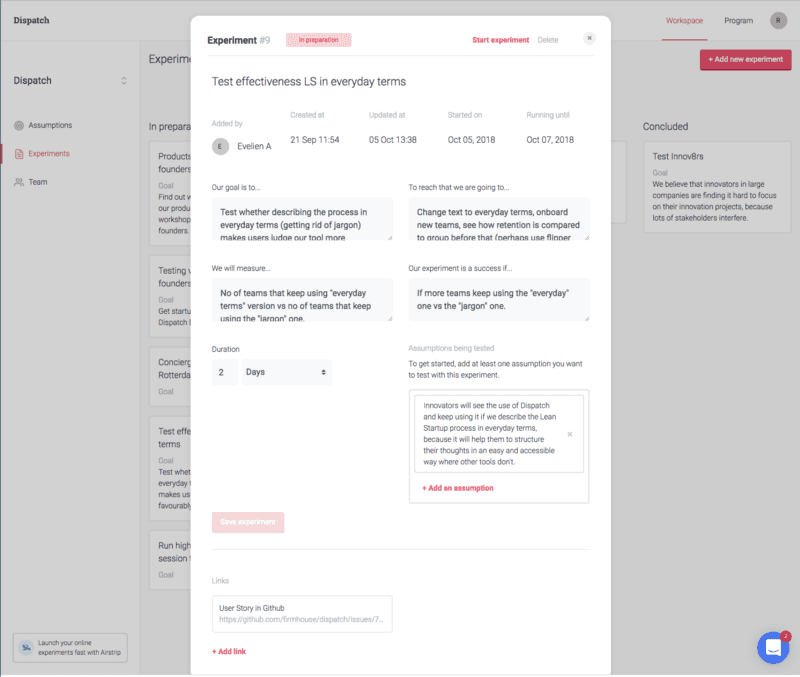Image resolution: width=800 pixels, height=677 pixels.
Task: Click the duration number field
Action: 224,372
